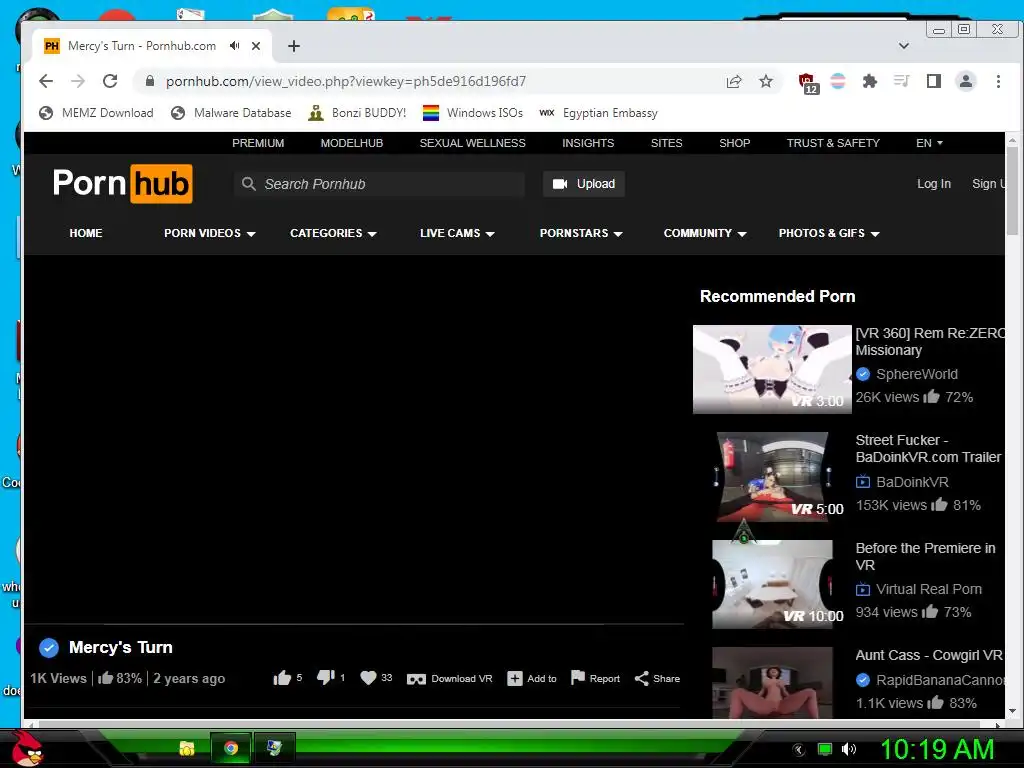Open a new tab with the plus button
1024x768 pixels.
coord(294,46)
